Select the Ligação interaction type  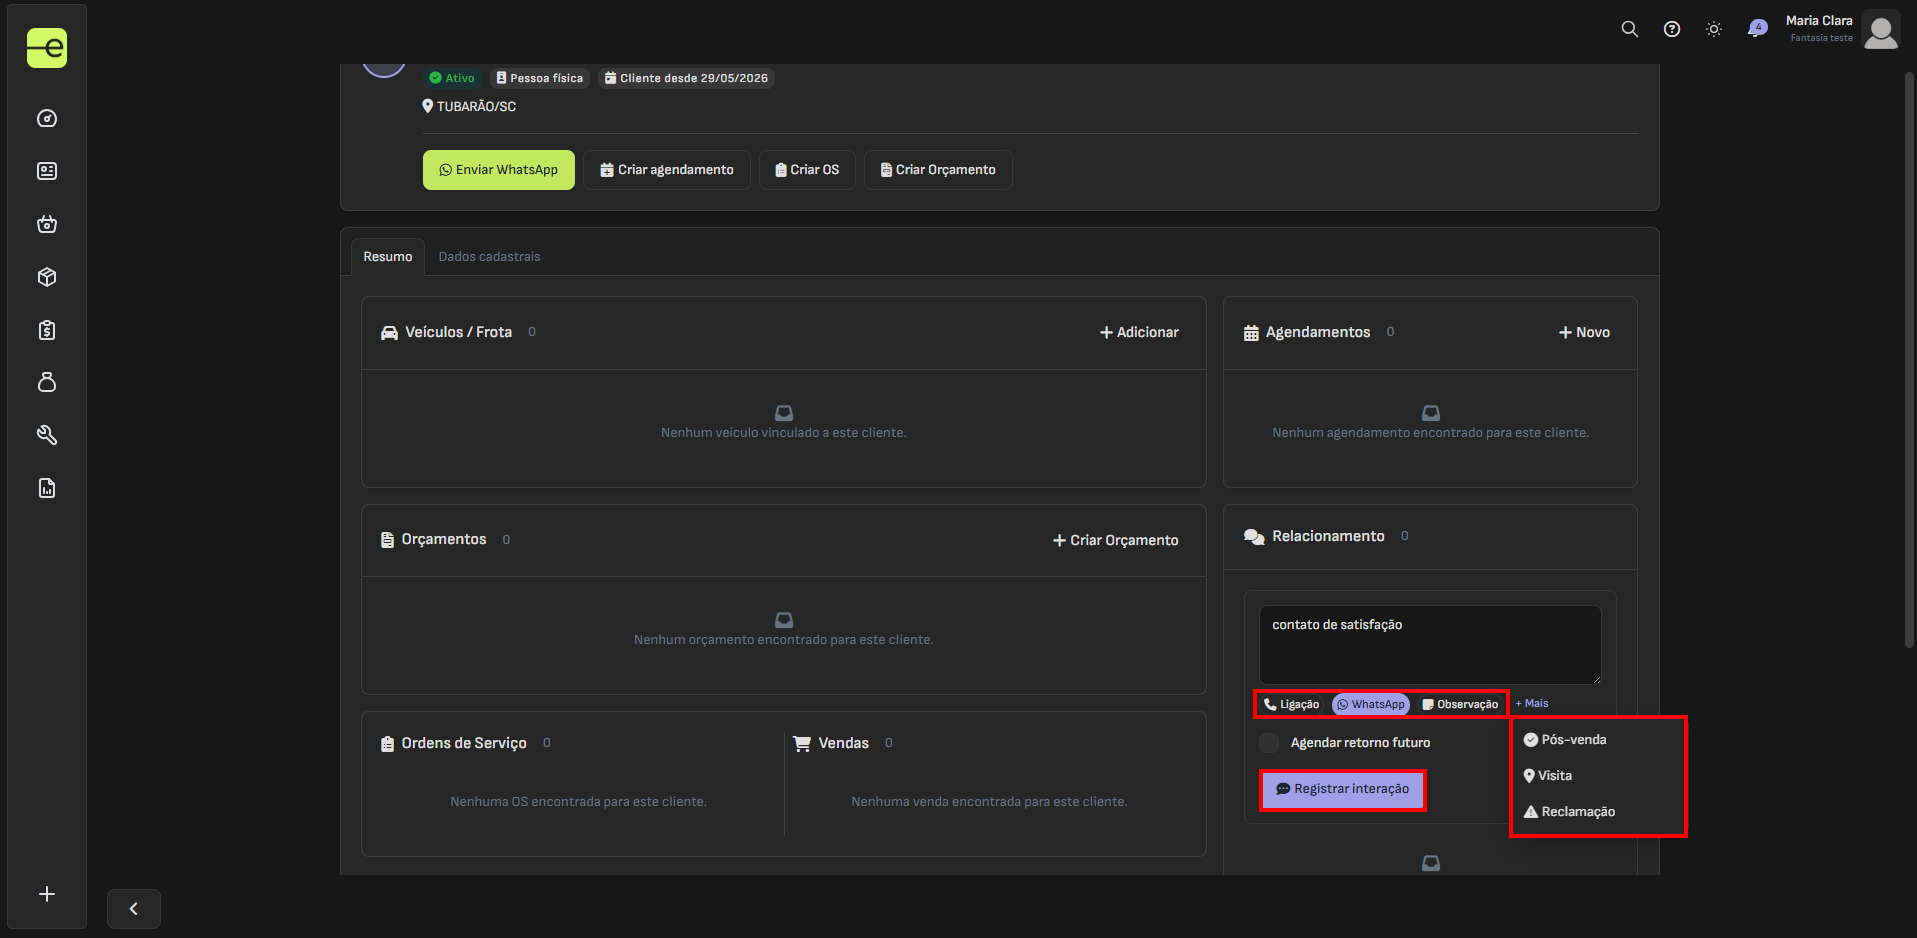click(x=1292, y=704)
